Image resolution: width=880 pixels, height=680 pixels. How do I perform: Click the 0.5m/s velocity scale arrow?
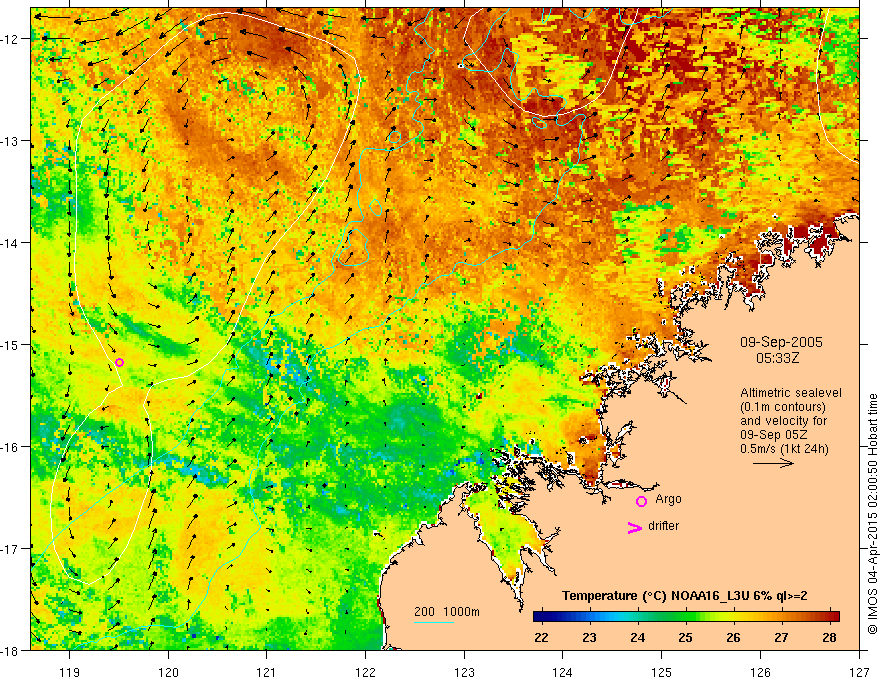coord(773,463)
